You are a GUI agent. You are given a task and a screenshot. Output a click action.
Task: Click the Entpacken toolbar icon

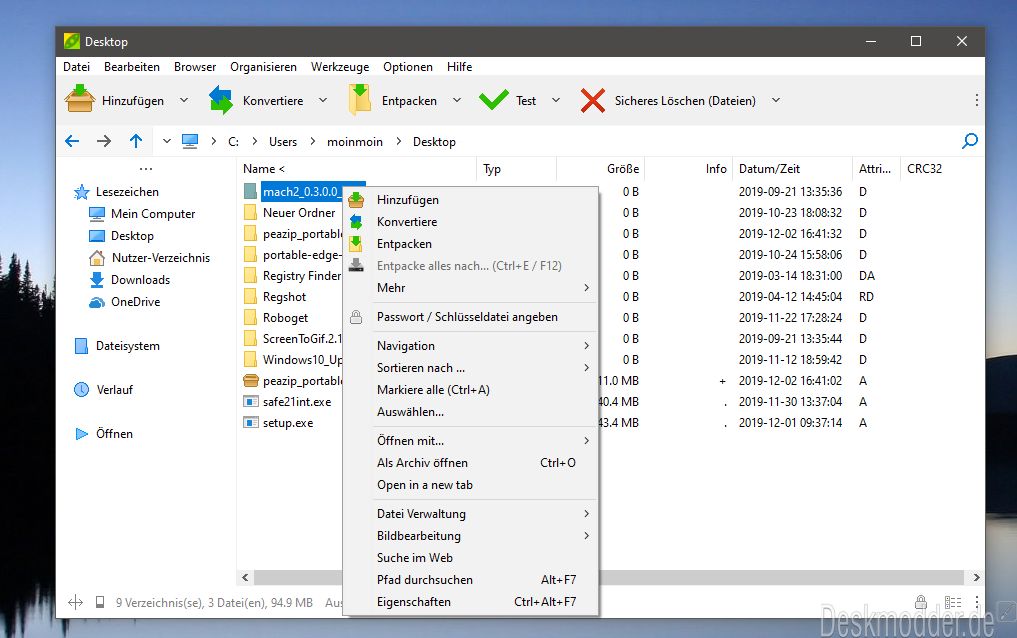pos(359,100)
